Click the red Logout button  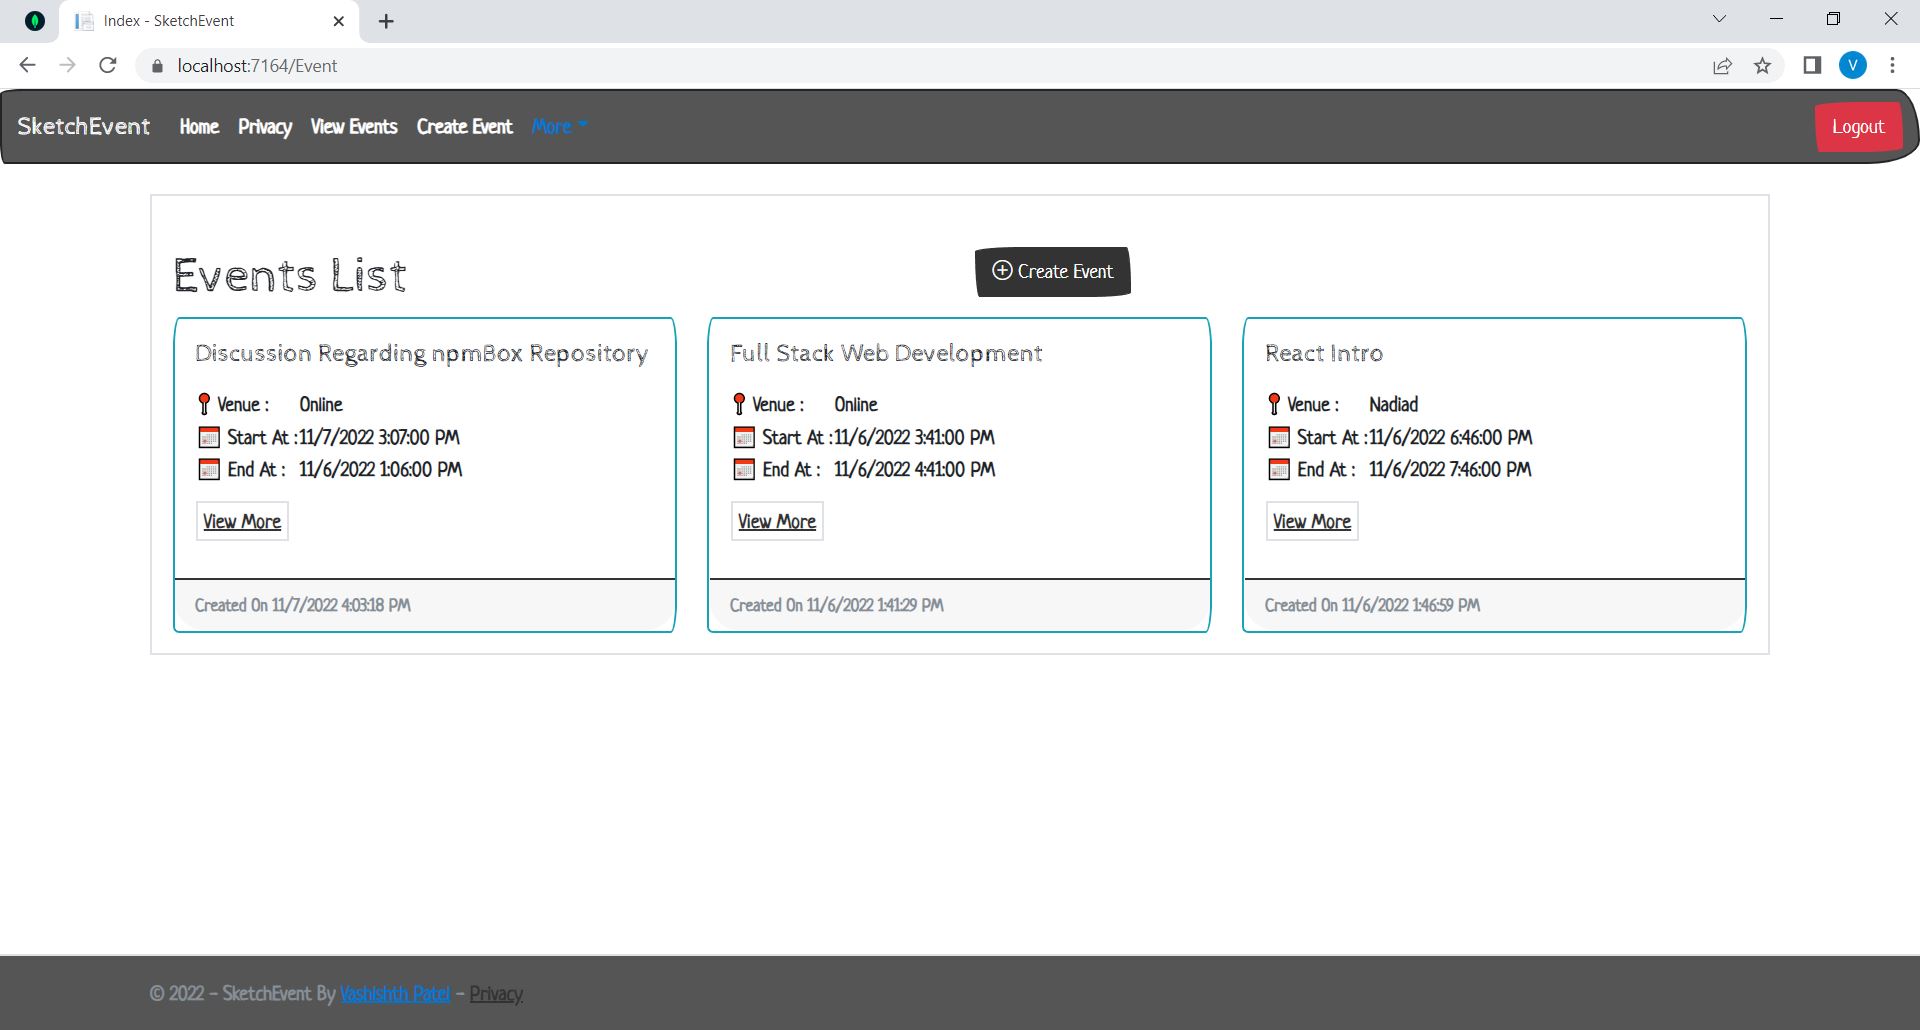[x=1858, y=127]
